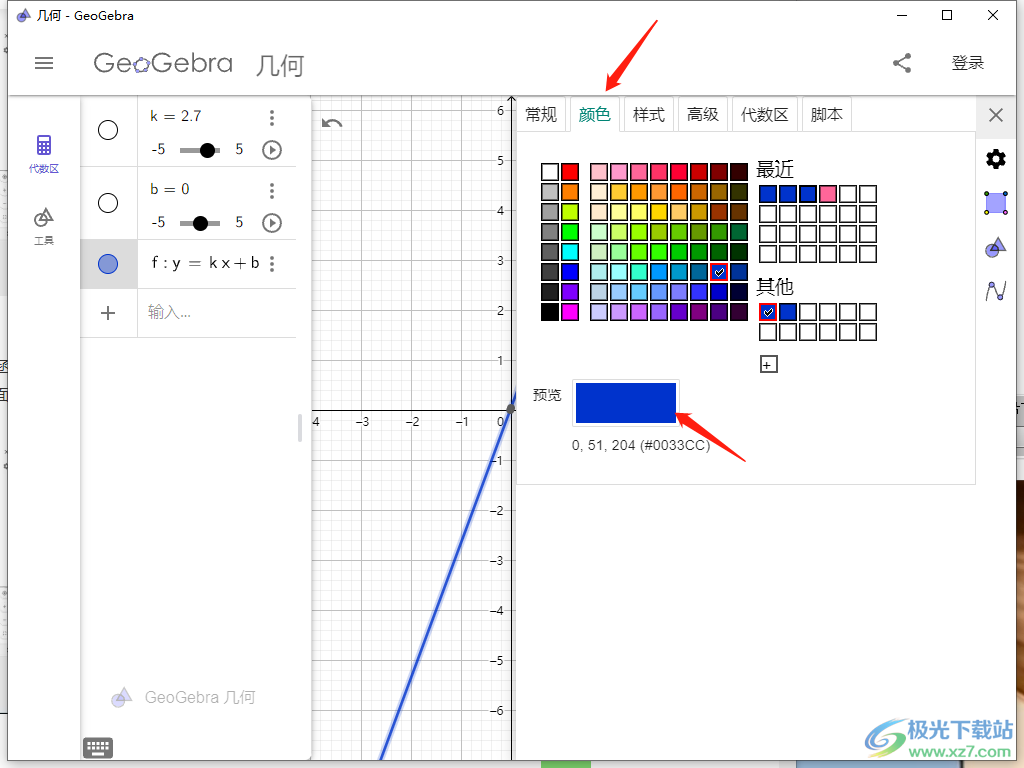Click the 输入... input field

(x=217, y=313)
